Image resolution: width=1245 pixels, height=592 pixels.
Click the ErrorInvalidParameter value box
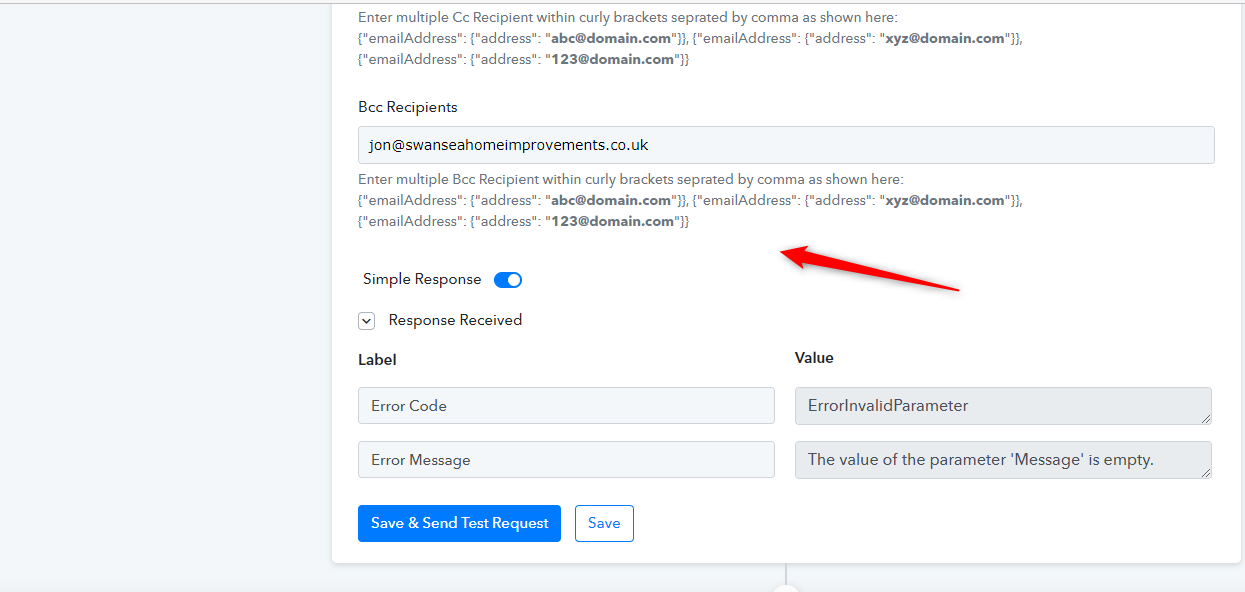coord(1003,406)
